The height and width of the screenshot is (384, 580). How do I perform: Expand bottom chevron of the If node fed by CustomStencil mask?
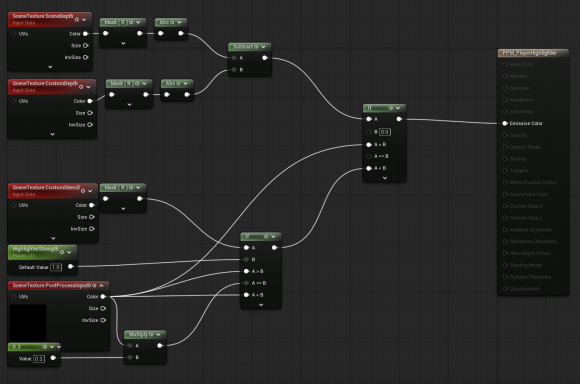pyautogui.click(x=261, y=305)
